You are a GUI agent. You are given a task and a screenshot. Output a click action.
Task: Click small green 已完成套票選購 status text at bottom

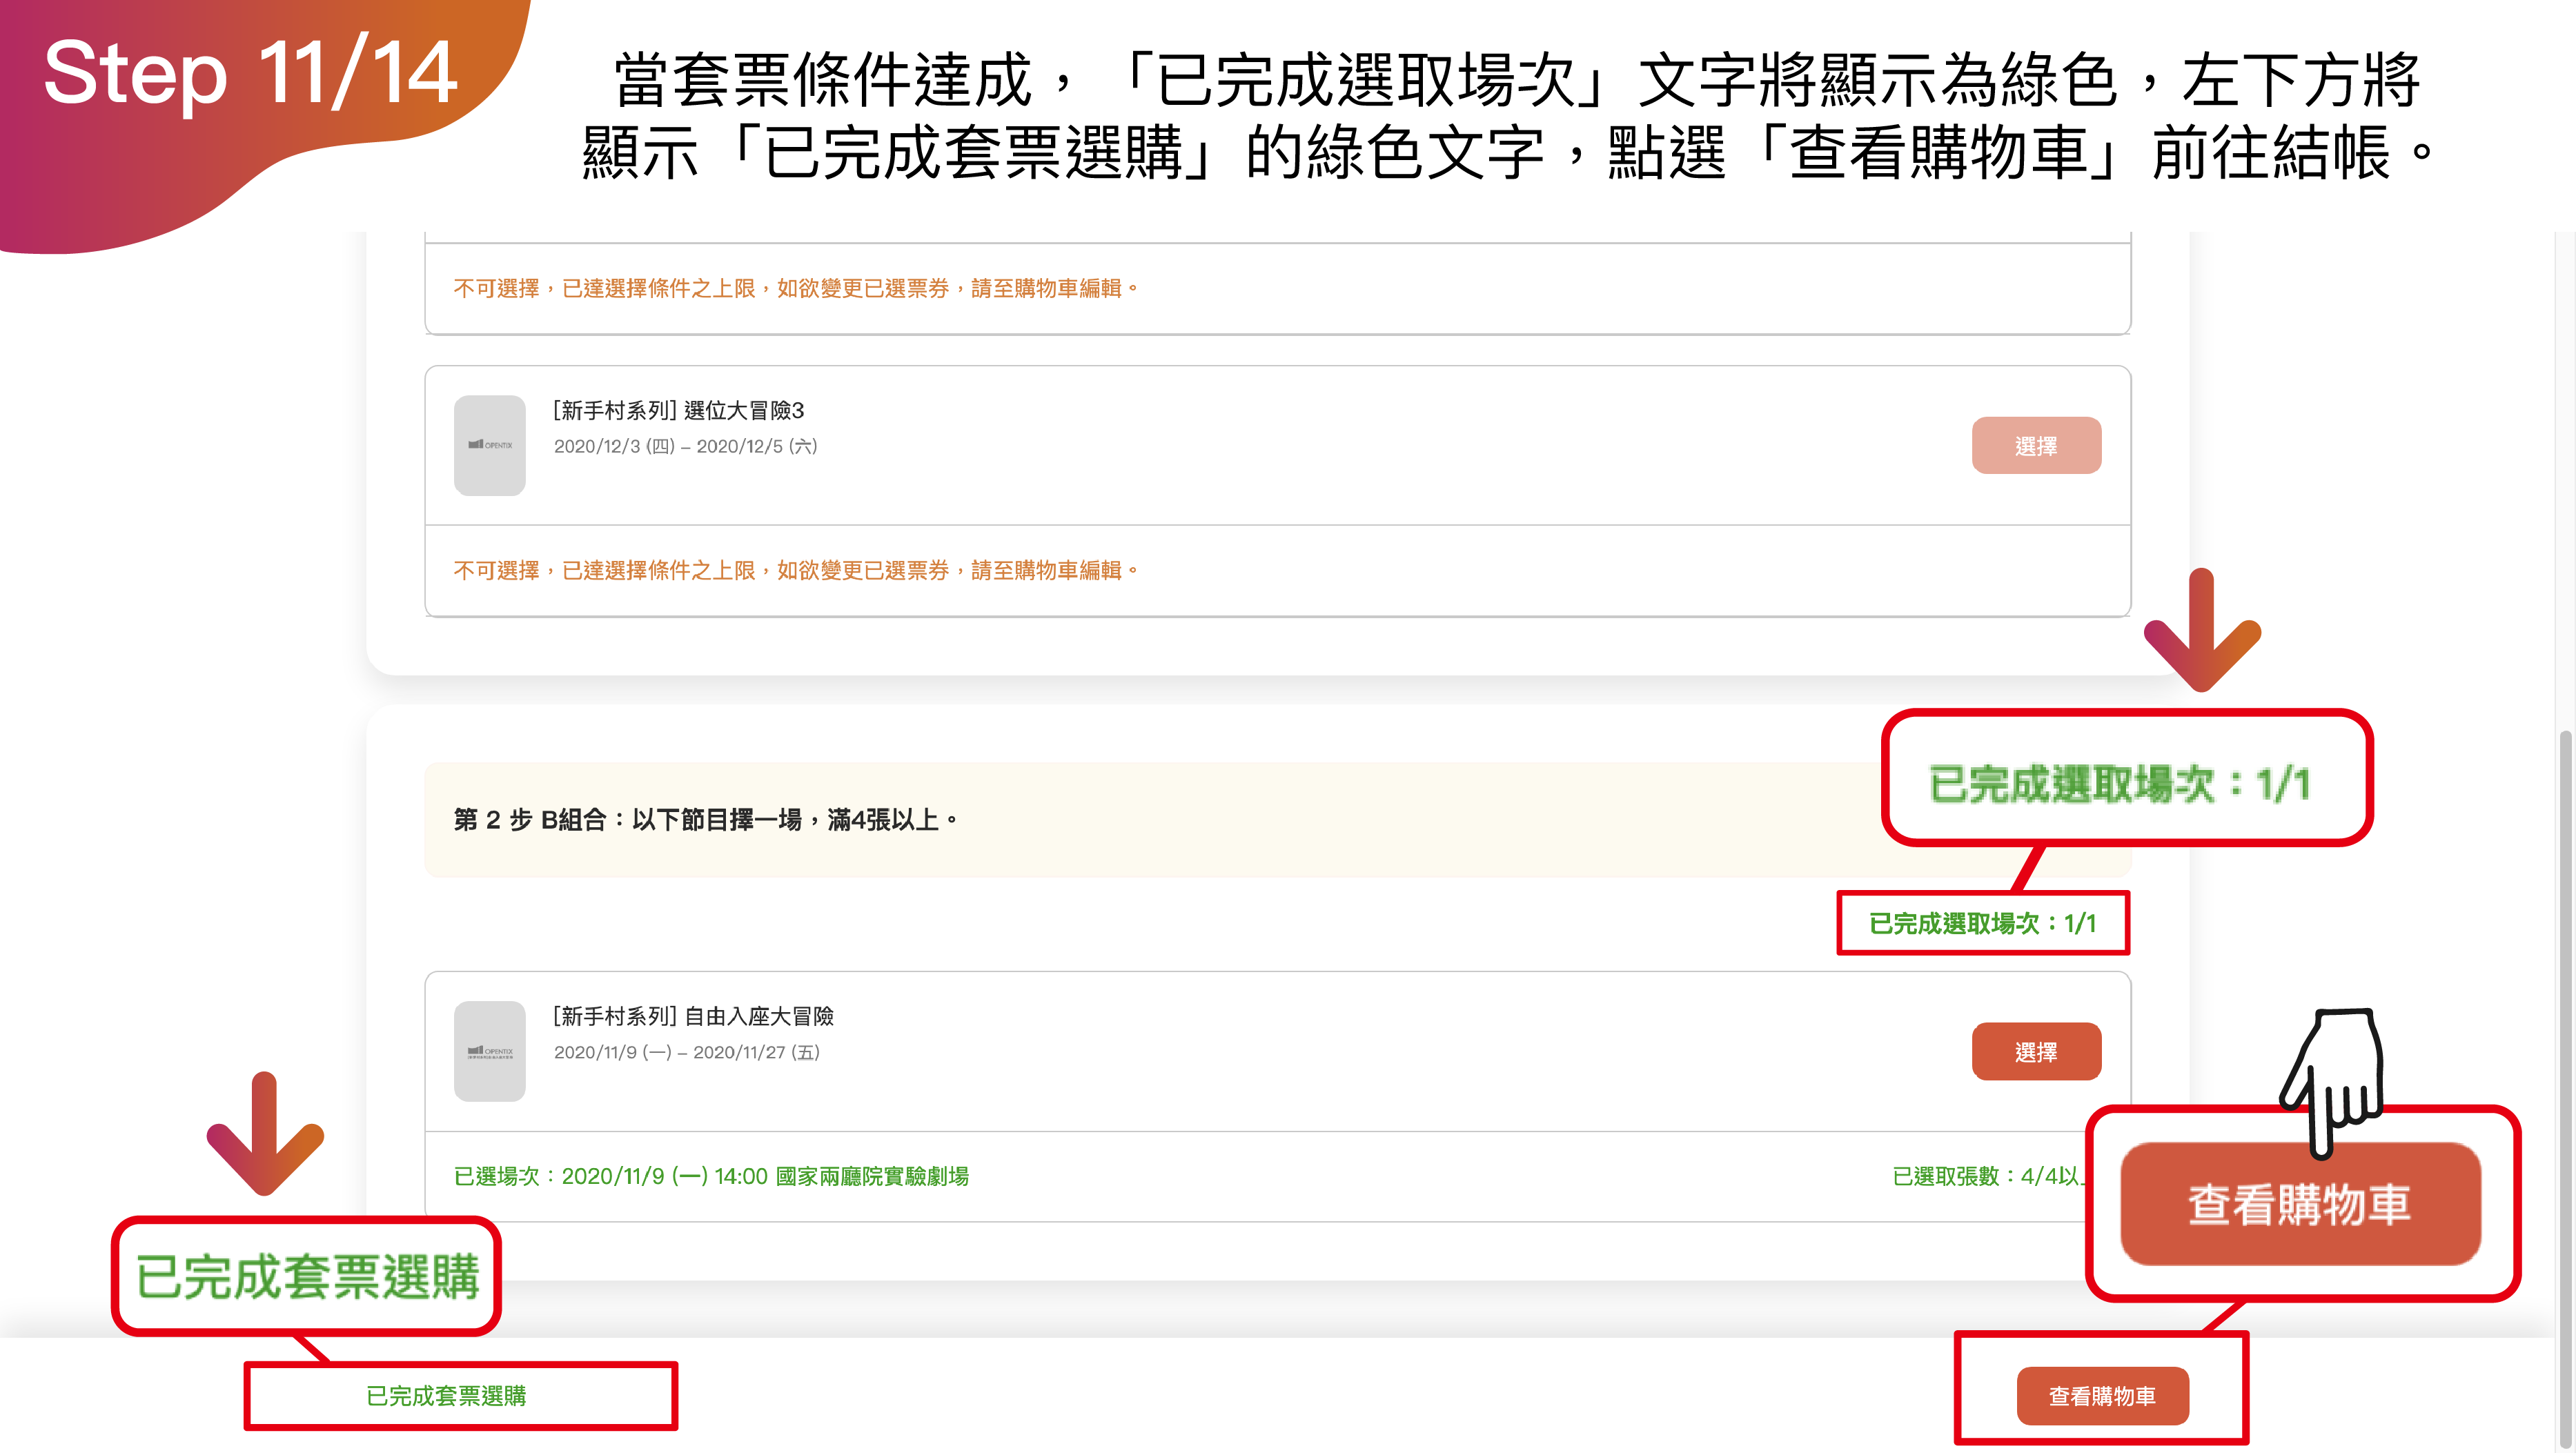coord(446,1395)
